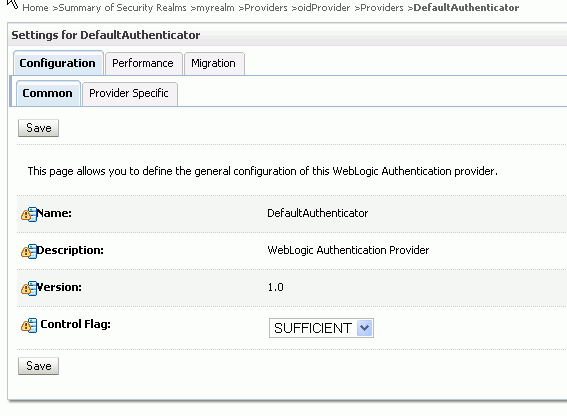Click the warning icon beside Control Flag

pyautogui.click(x=29, y=326)
